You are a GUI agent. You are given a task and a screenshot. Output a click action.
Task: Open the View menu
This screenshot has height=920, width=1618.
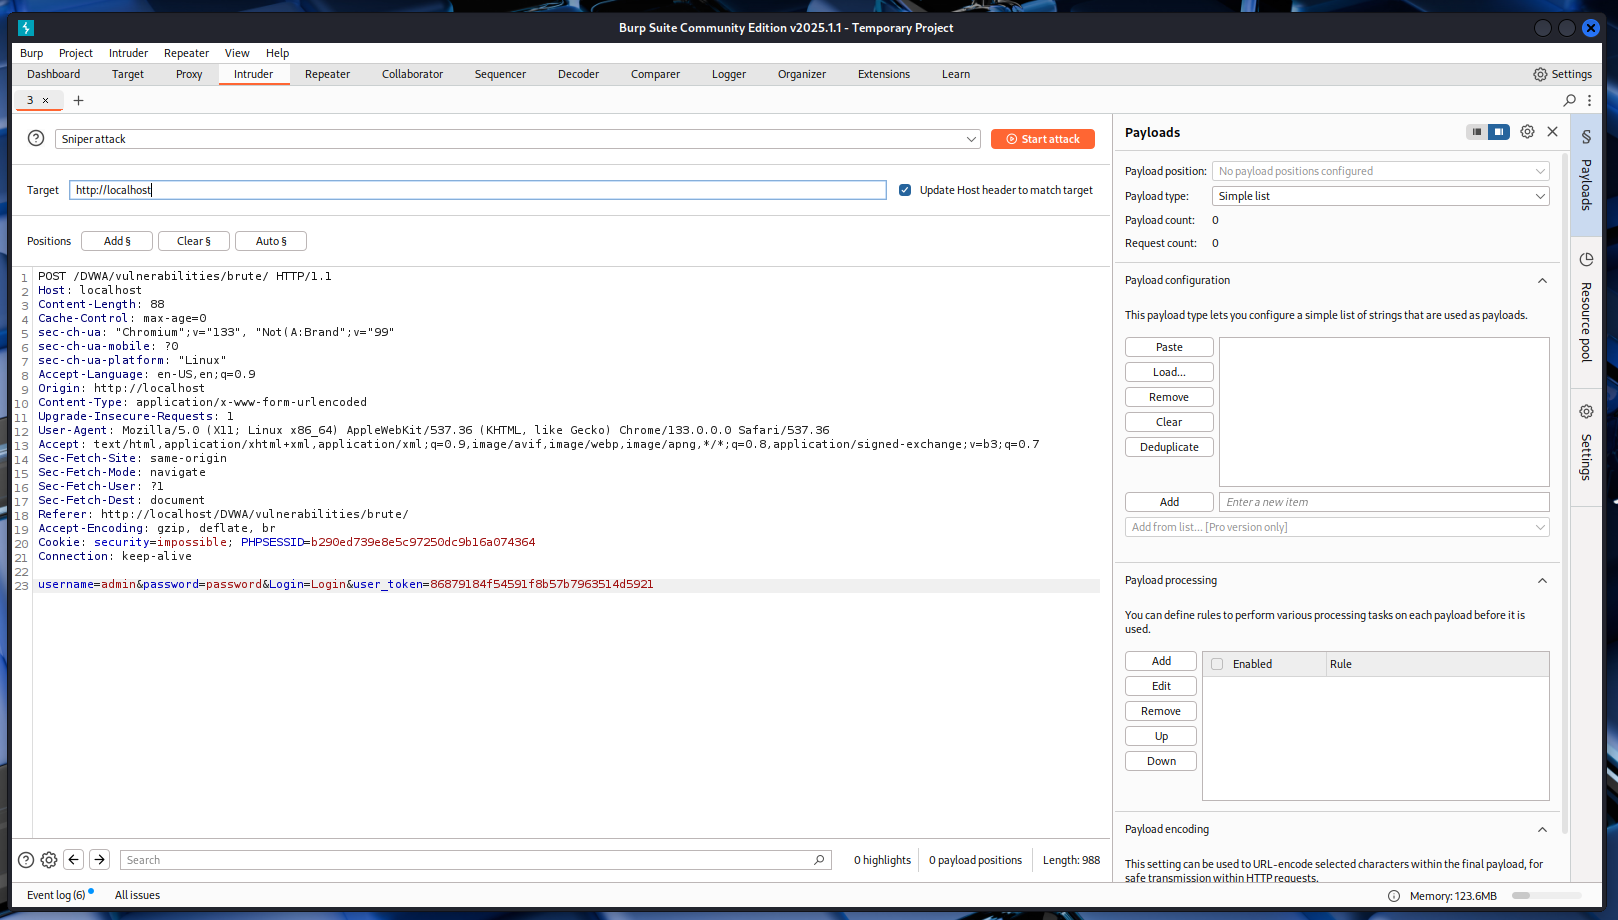coord(237,53)
